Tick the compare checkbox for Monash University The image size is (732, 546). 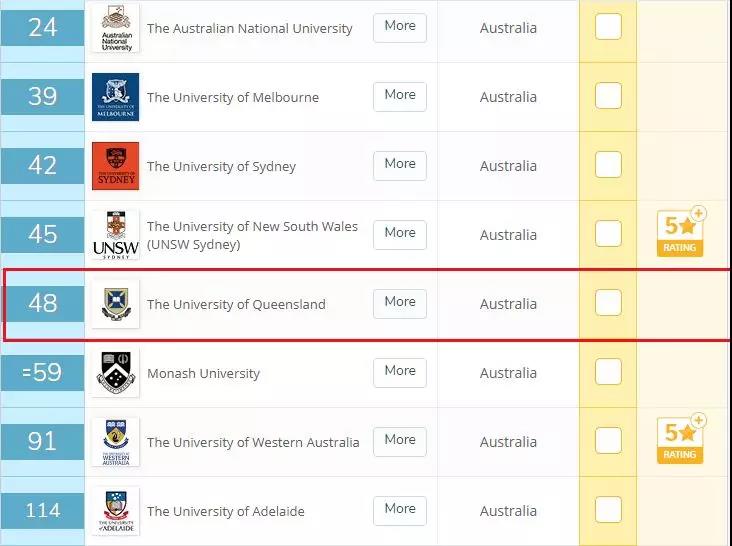[x=608, y=371]
